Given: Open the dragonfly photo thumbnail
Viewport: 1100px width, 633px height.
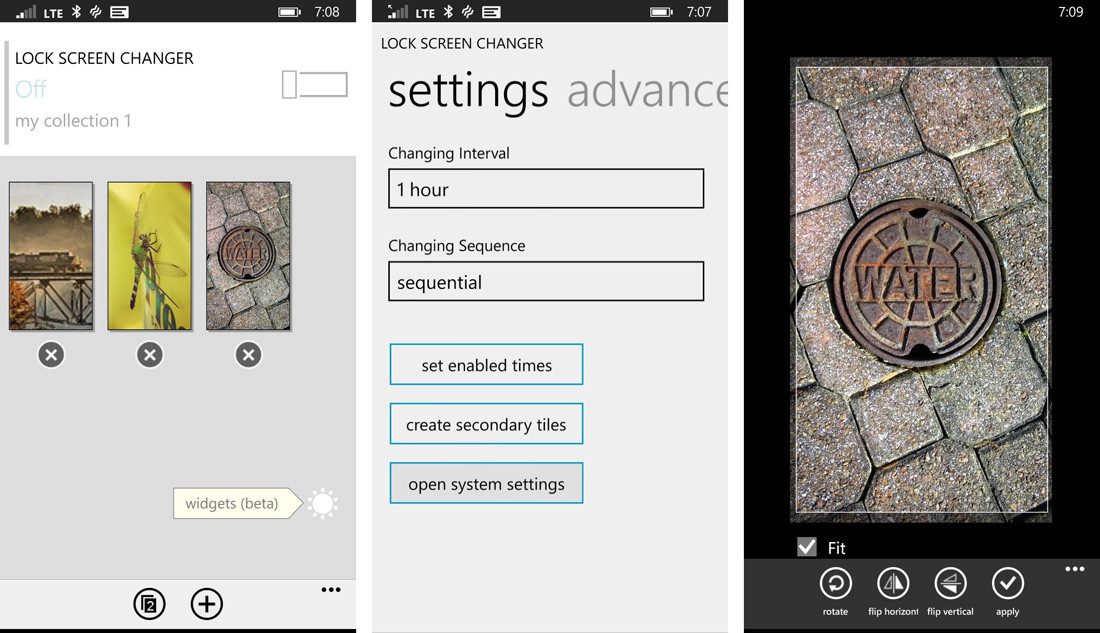Looking at the screenshot, I should coord(149,256).
